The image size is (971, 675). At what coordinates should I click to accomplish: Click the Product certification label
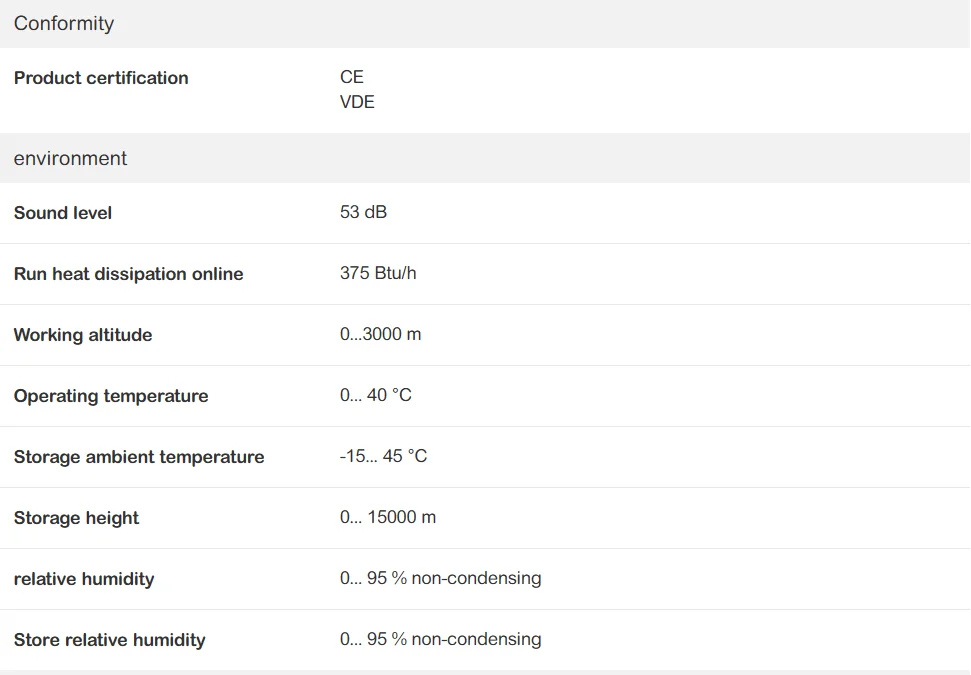pyautogui.click(x=101, y=78)
